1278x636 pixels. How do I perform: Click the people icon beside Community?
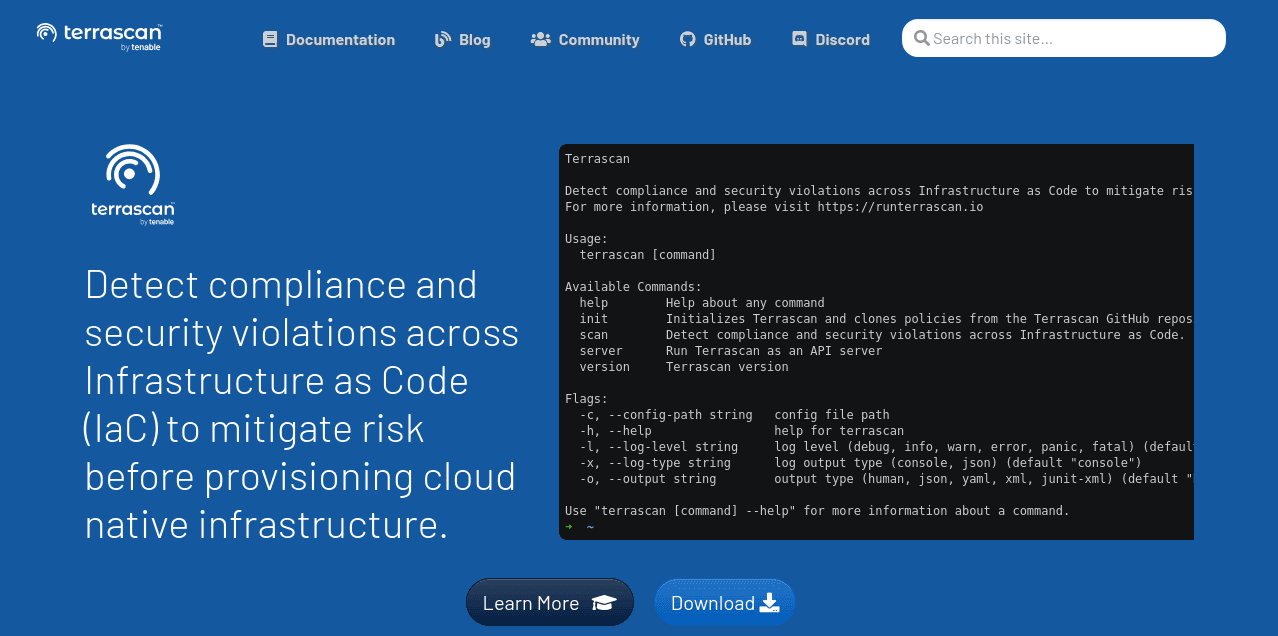(541, 39)
